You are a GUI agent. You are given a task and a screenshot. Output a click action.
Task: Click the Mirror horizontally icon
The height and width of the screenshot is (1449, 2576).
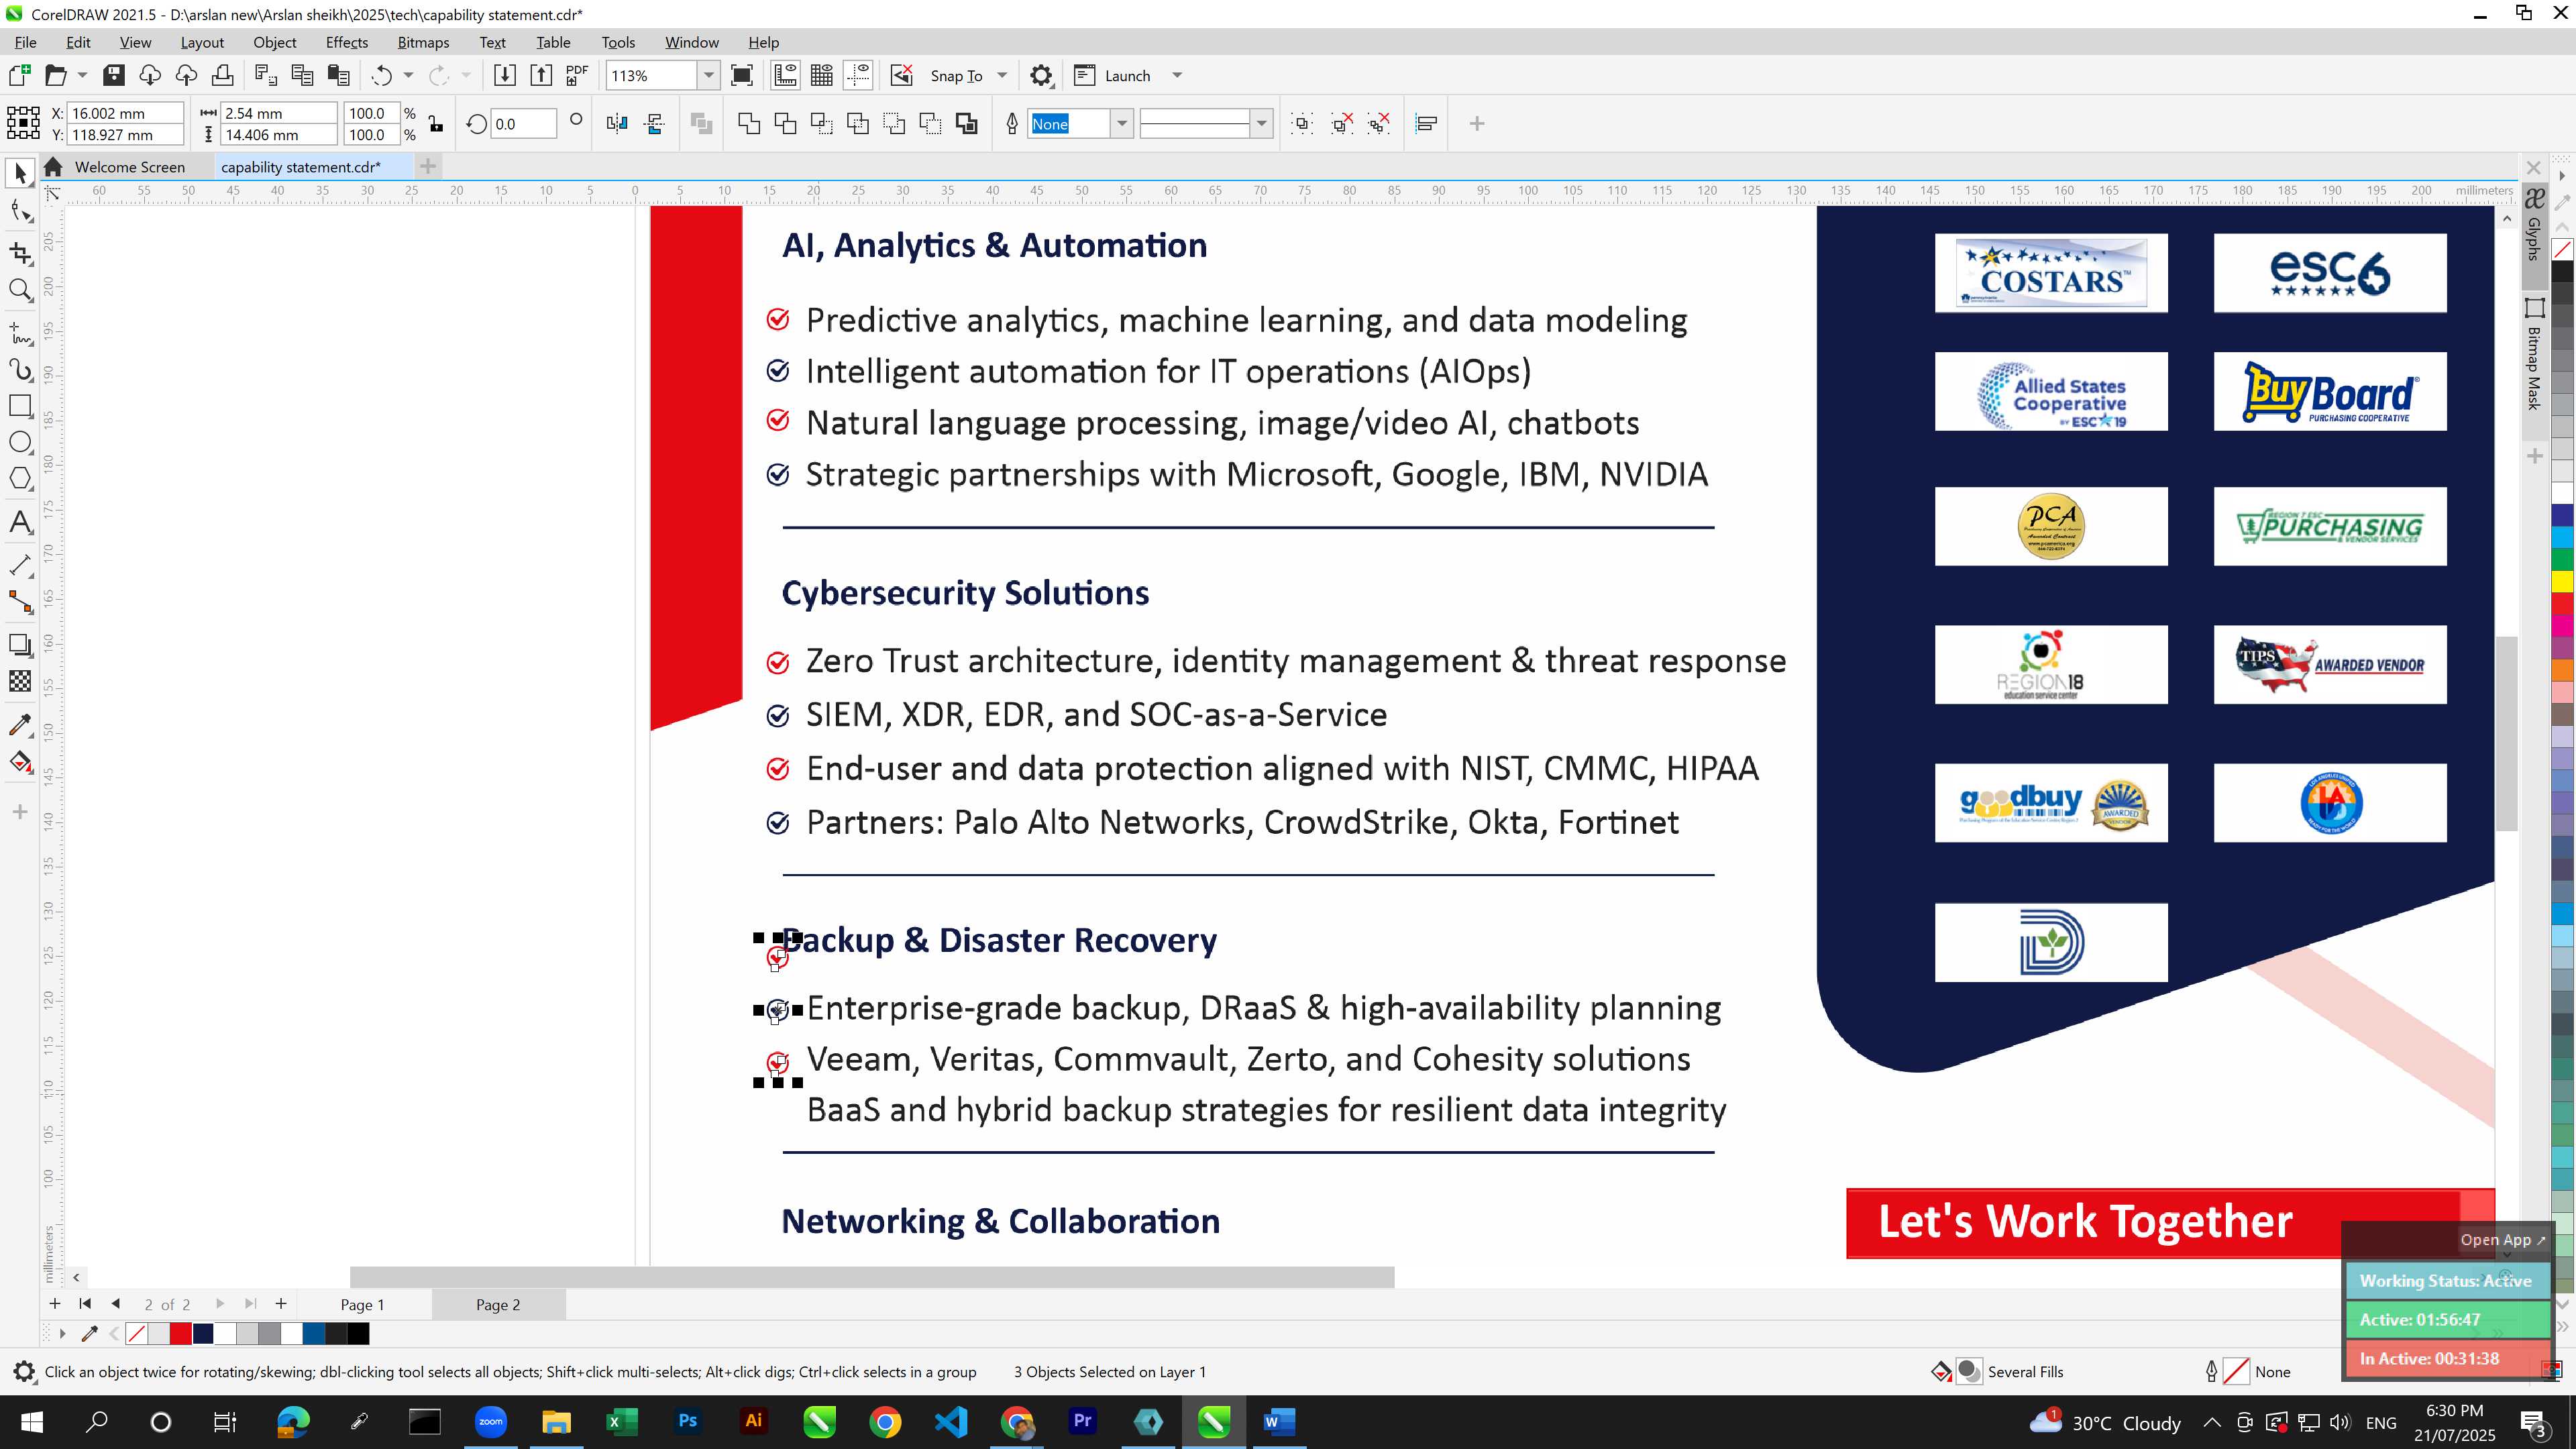[617, 123]
